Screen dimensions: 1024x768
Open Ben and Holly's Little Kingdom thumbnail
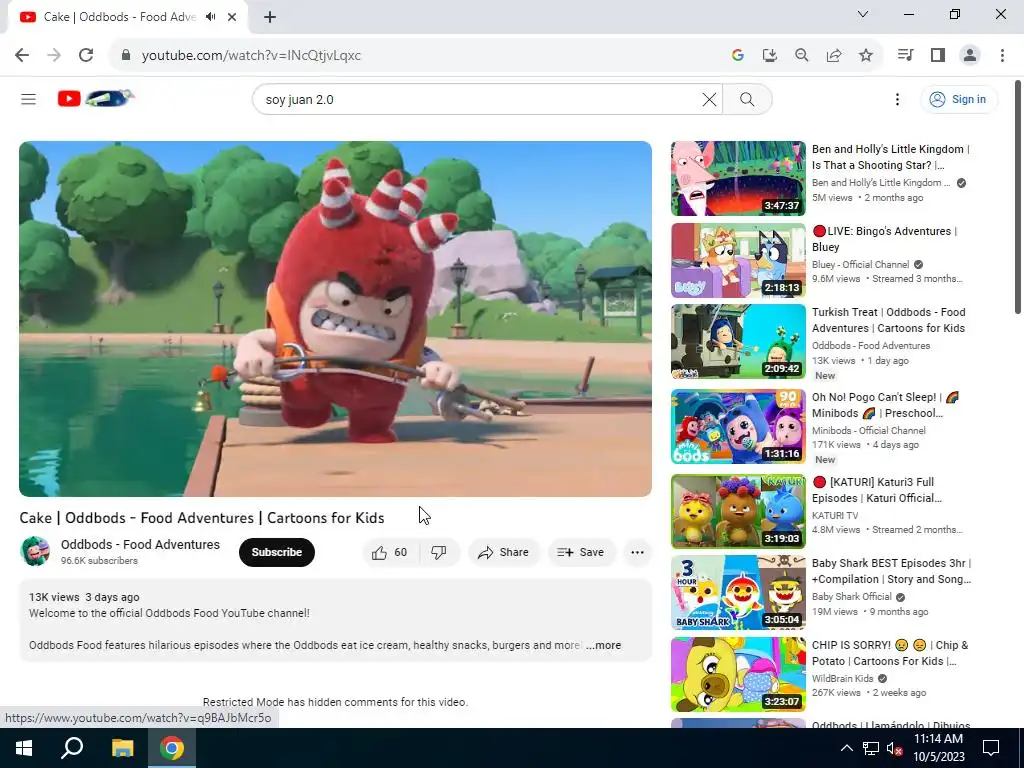pyautogui.click(x=738, y=178)
